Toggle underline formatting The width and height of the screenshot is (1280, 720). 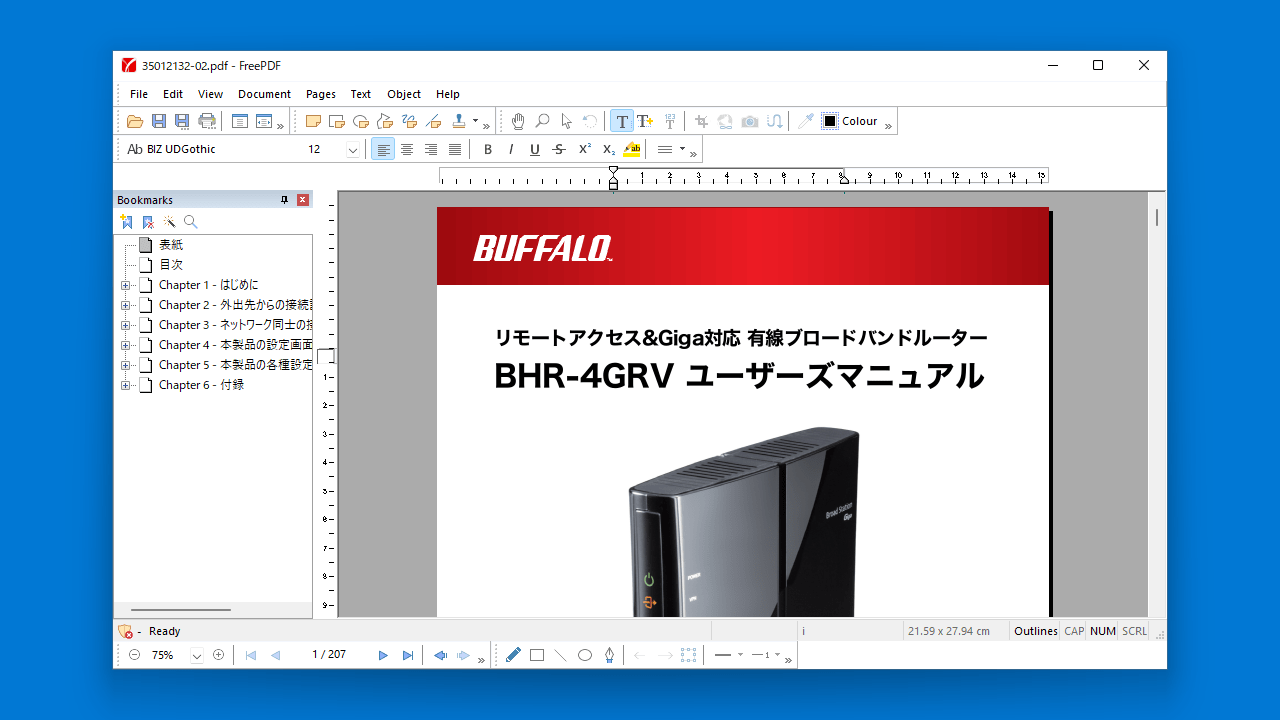tap(535, 149)
